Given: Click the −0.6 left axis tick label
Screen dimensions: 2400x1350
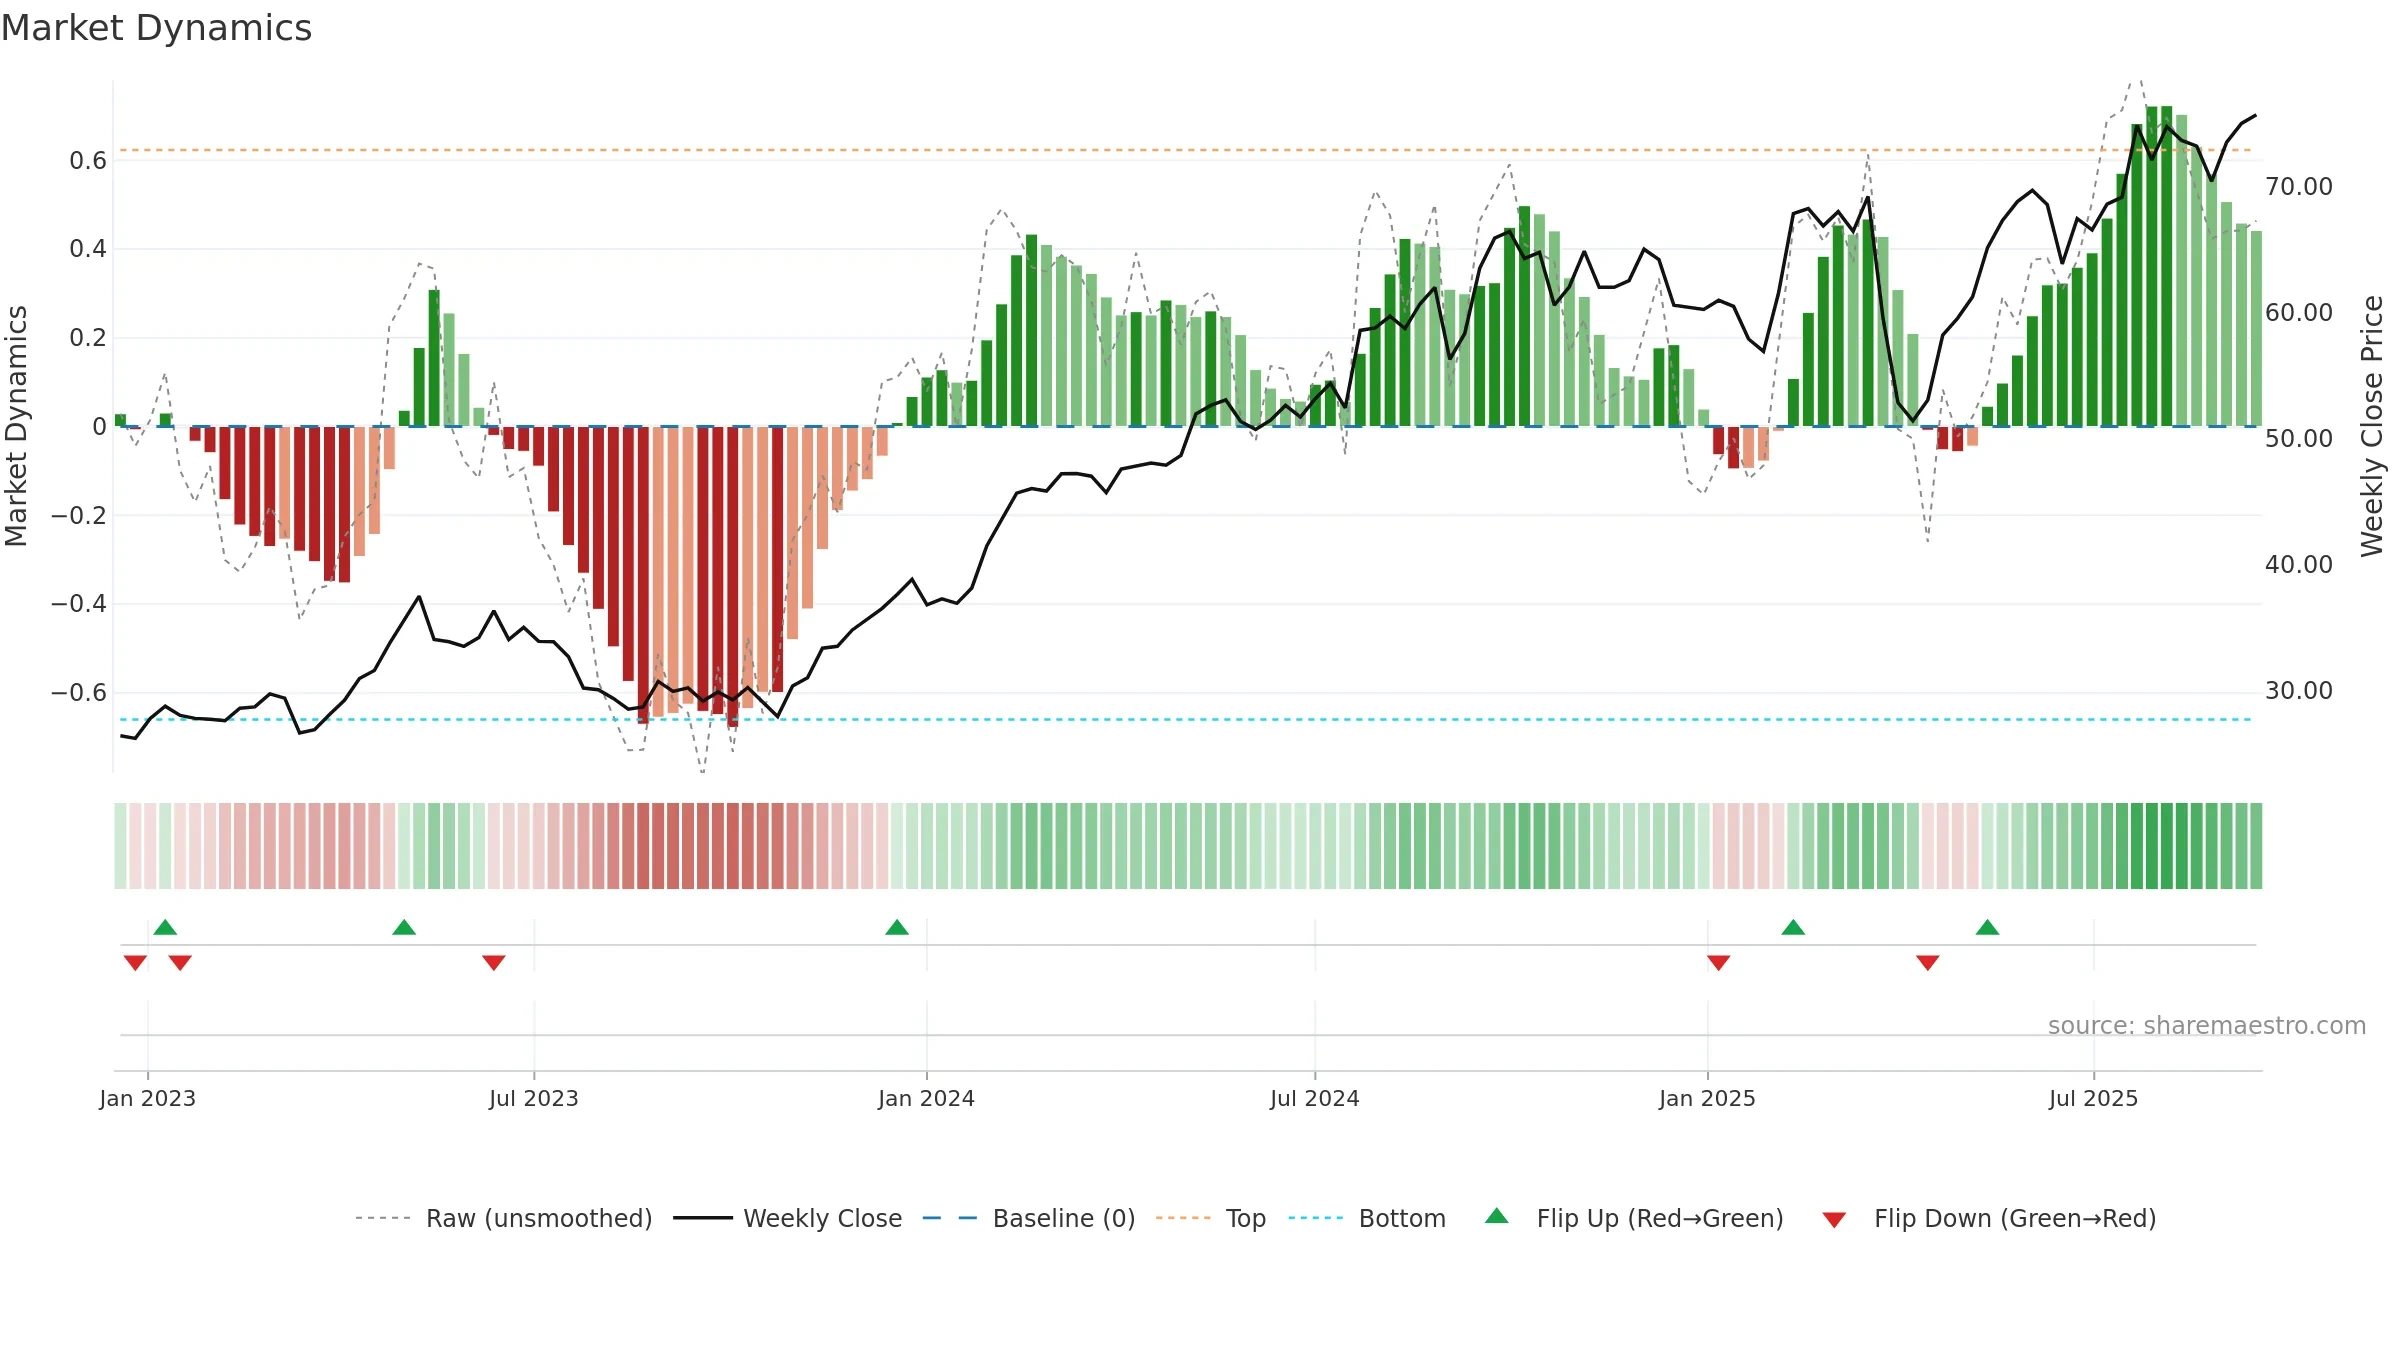Looking at the screenshot, I should pos(79,692).
